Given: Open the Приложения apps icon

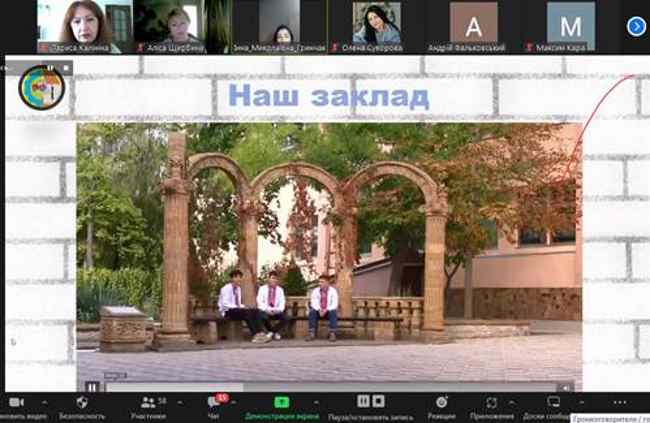Looking at the screenshot, I should coord(492,402).
